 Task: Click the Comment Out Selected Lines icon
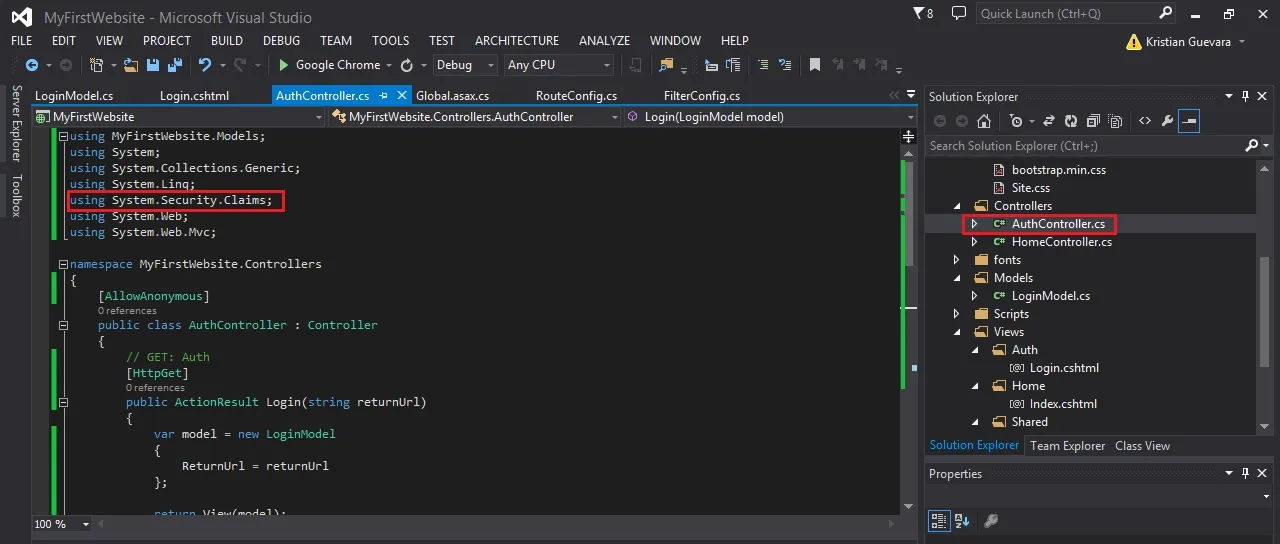click(x=763, y=65)
